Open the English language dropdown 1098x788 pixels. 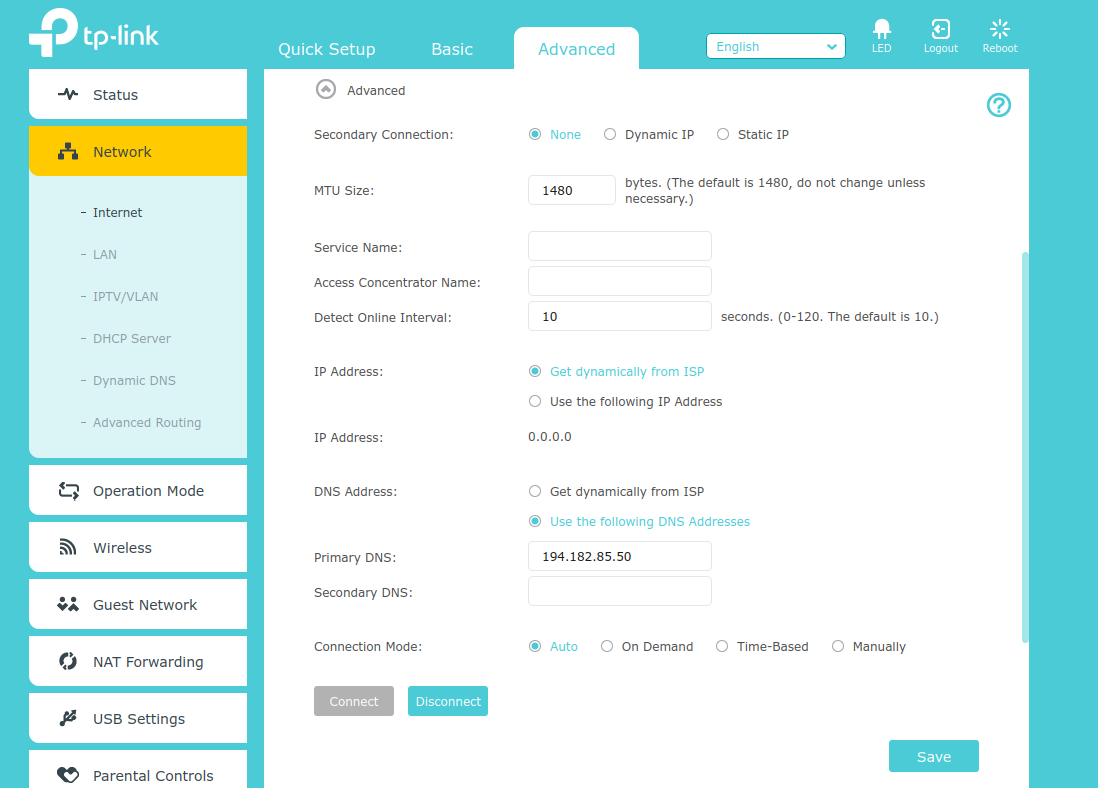coord(775,47)
